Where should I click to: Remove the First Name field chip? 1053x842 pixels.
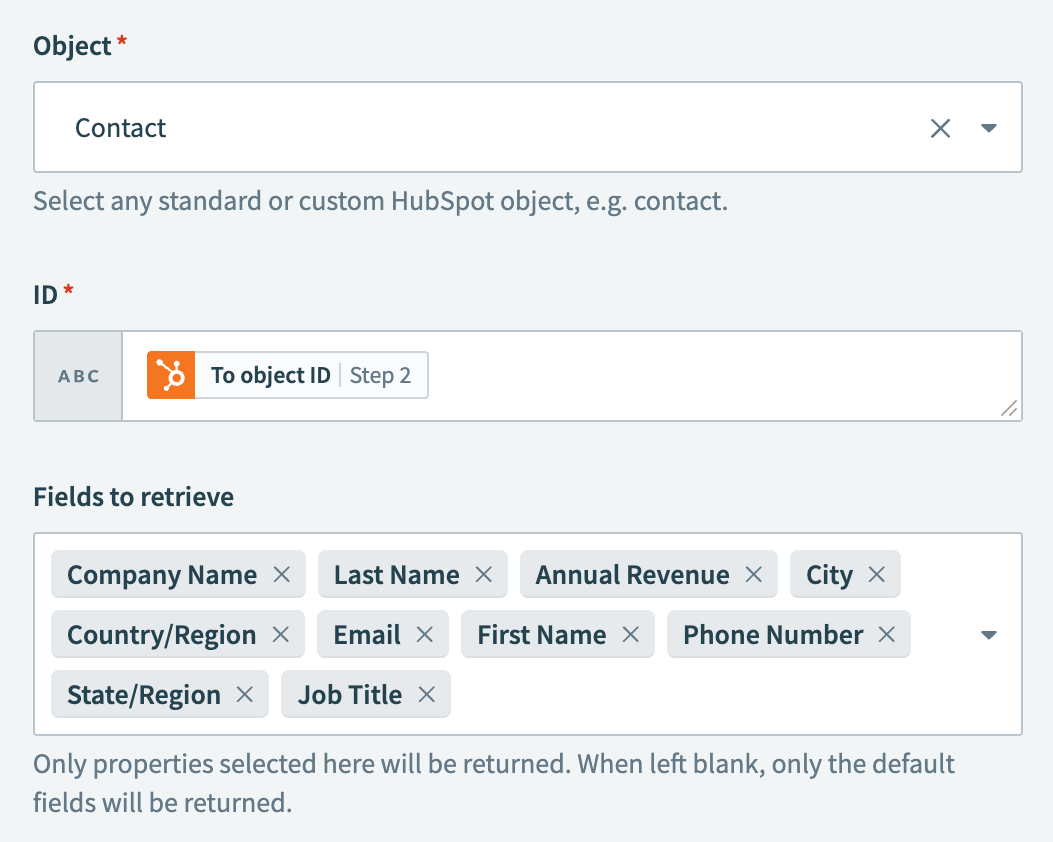[631, 634]
